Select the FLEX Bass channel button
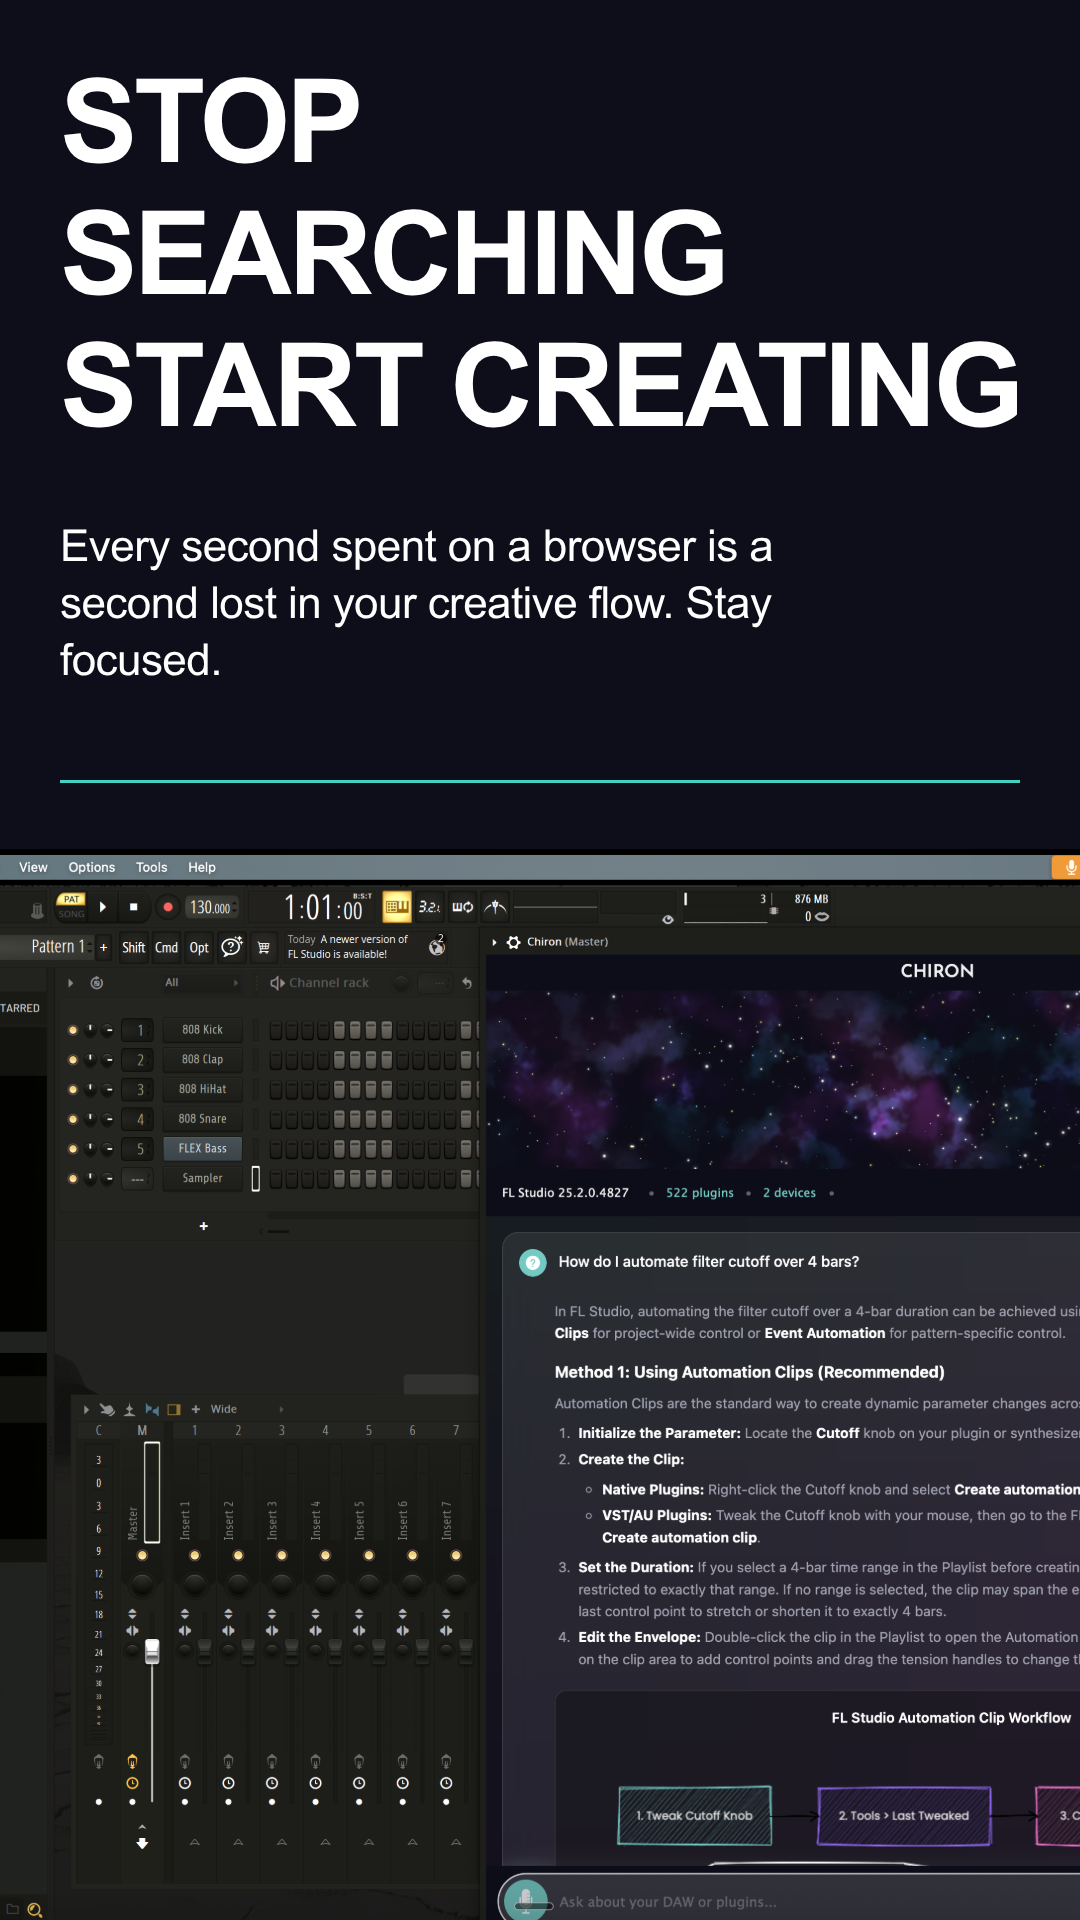The image size is (1080, 1920). (202, 1149)
